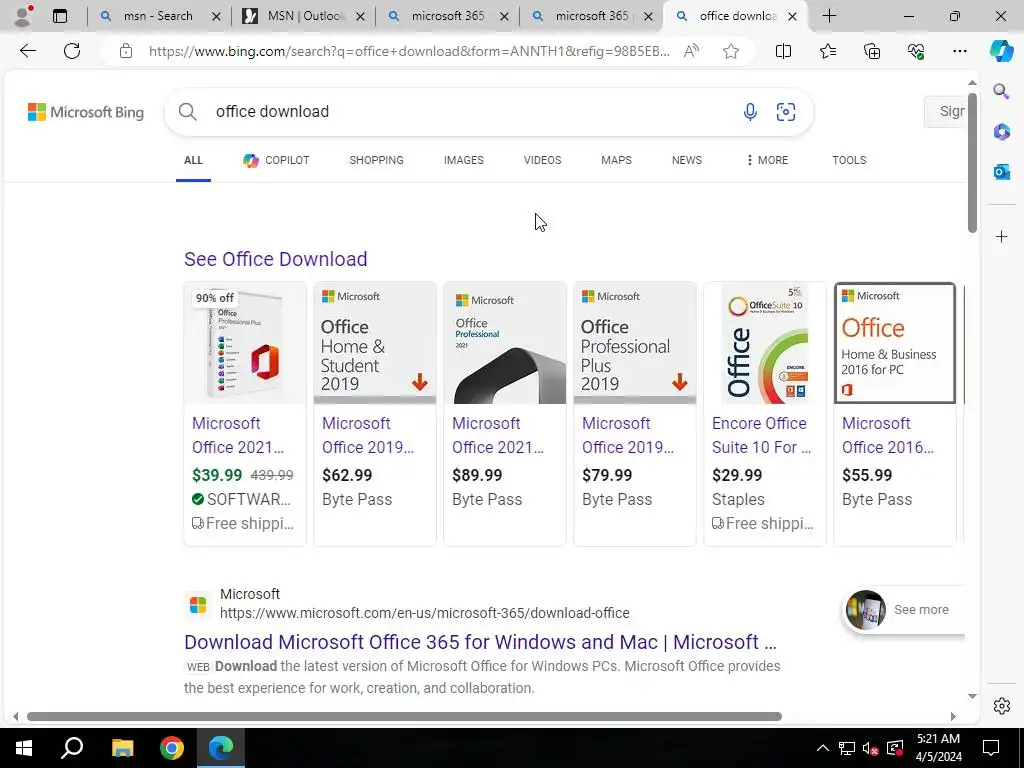Open the COPILOT search tab
1024x768 pixels.
(276, 160)
